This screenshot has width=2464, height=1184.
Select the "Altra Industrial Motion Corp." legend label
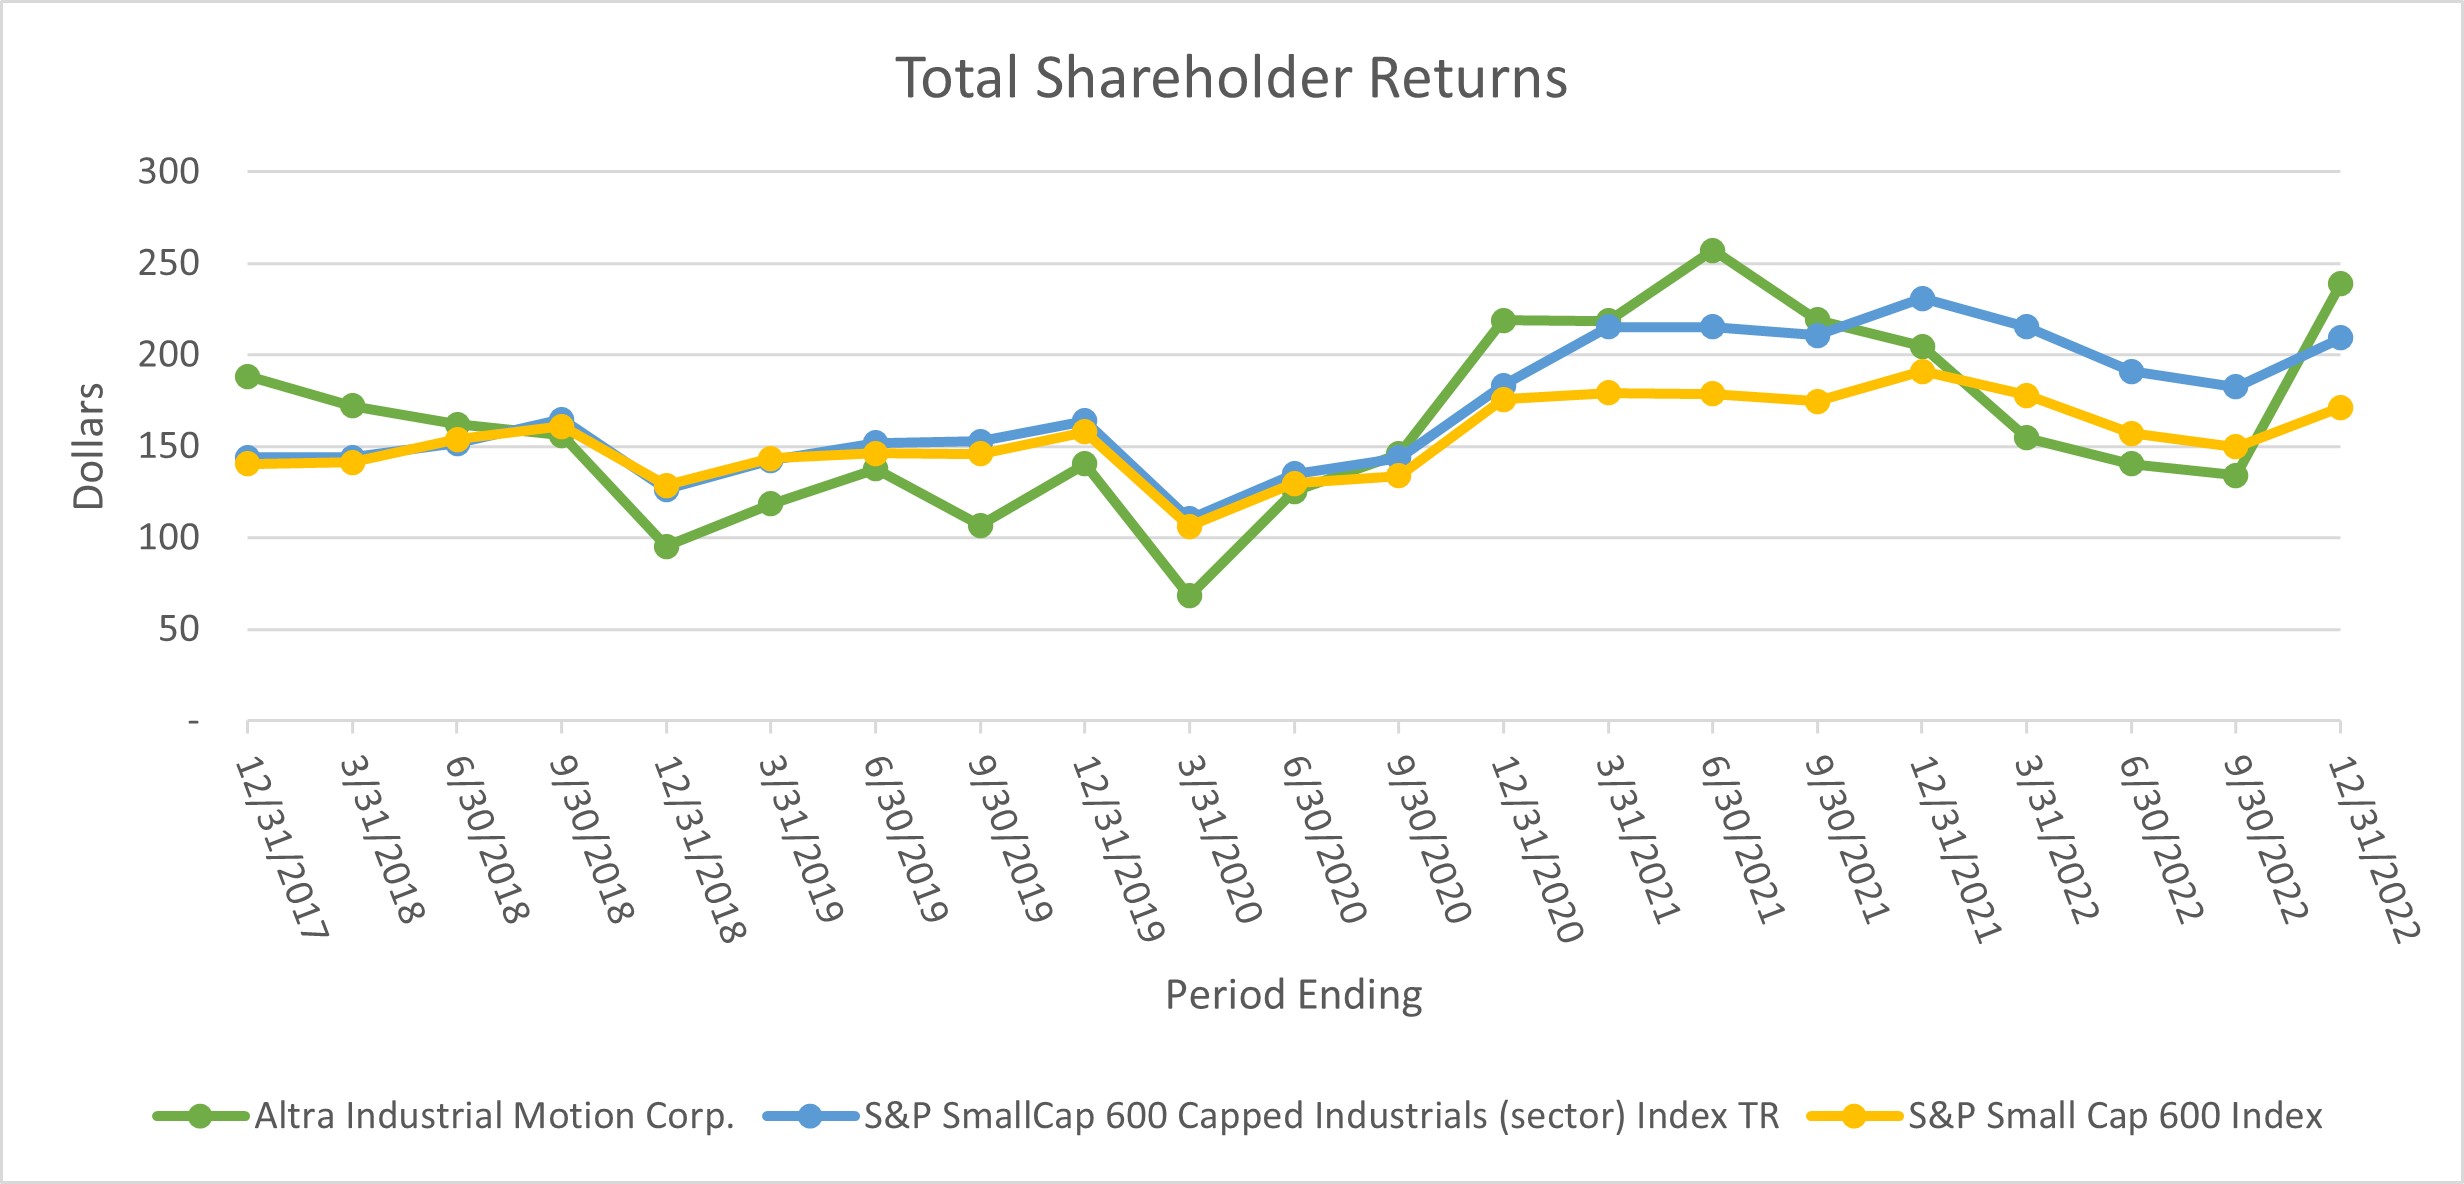(x=494, y=1116)
